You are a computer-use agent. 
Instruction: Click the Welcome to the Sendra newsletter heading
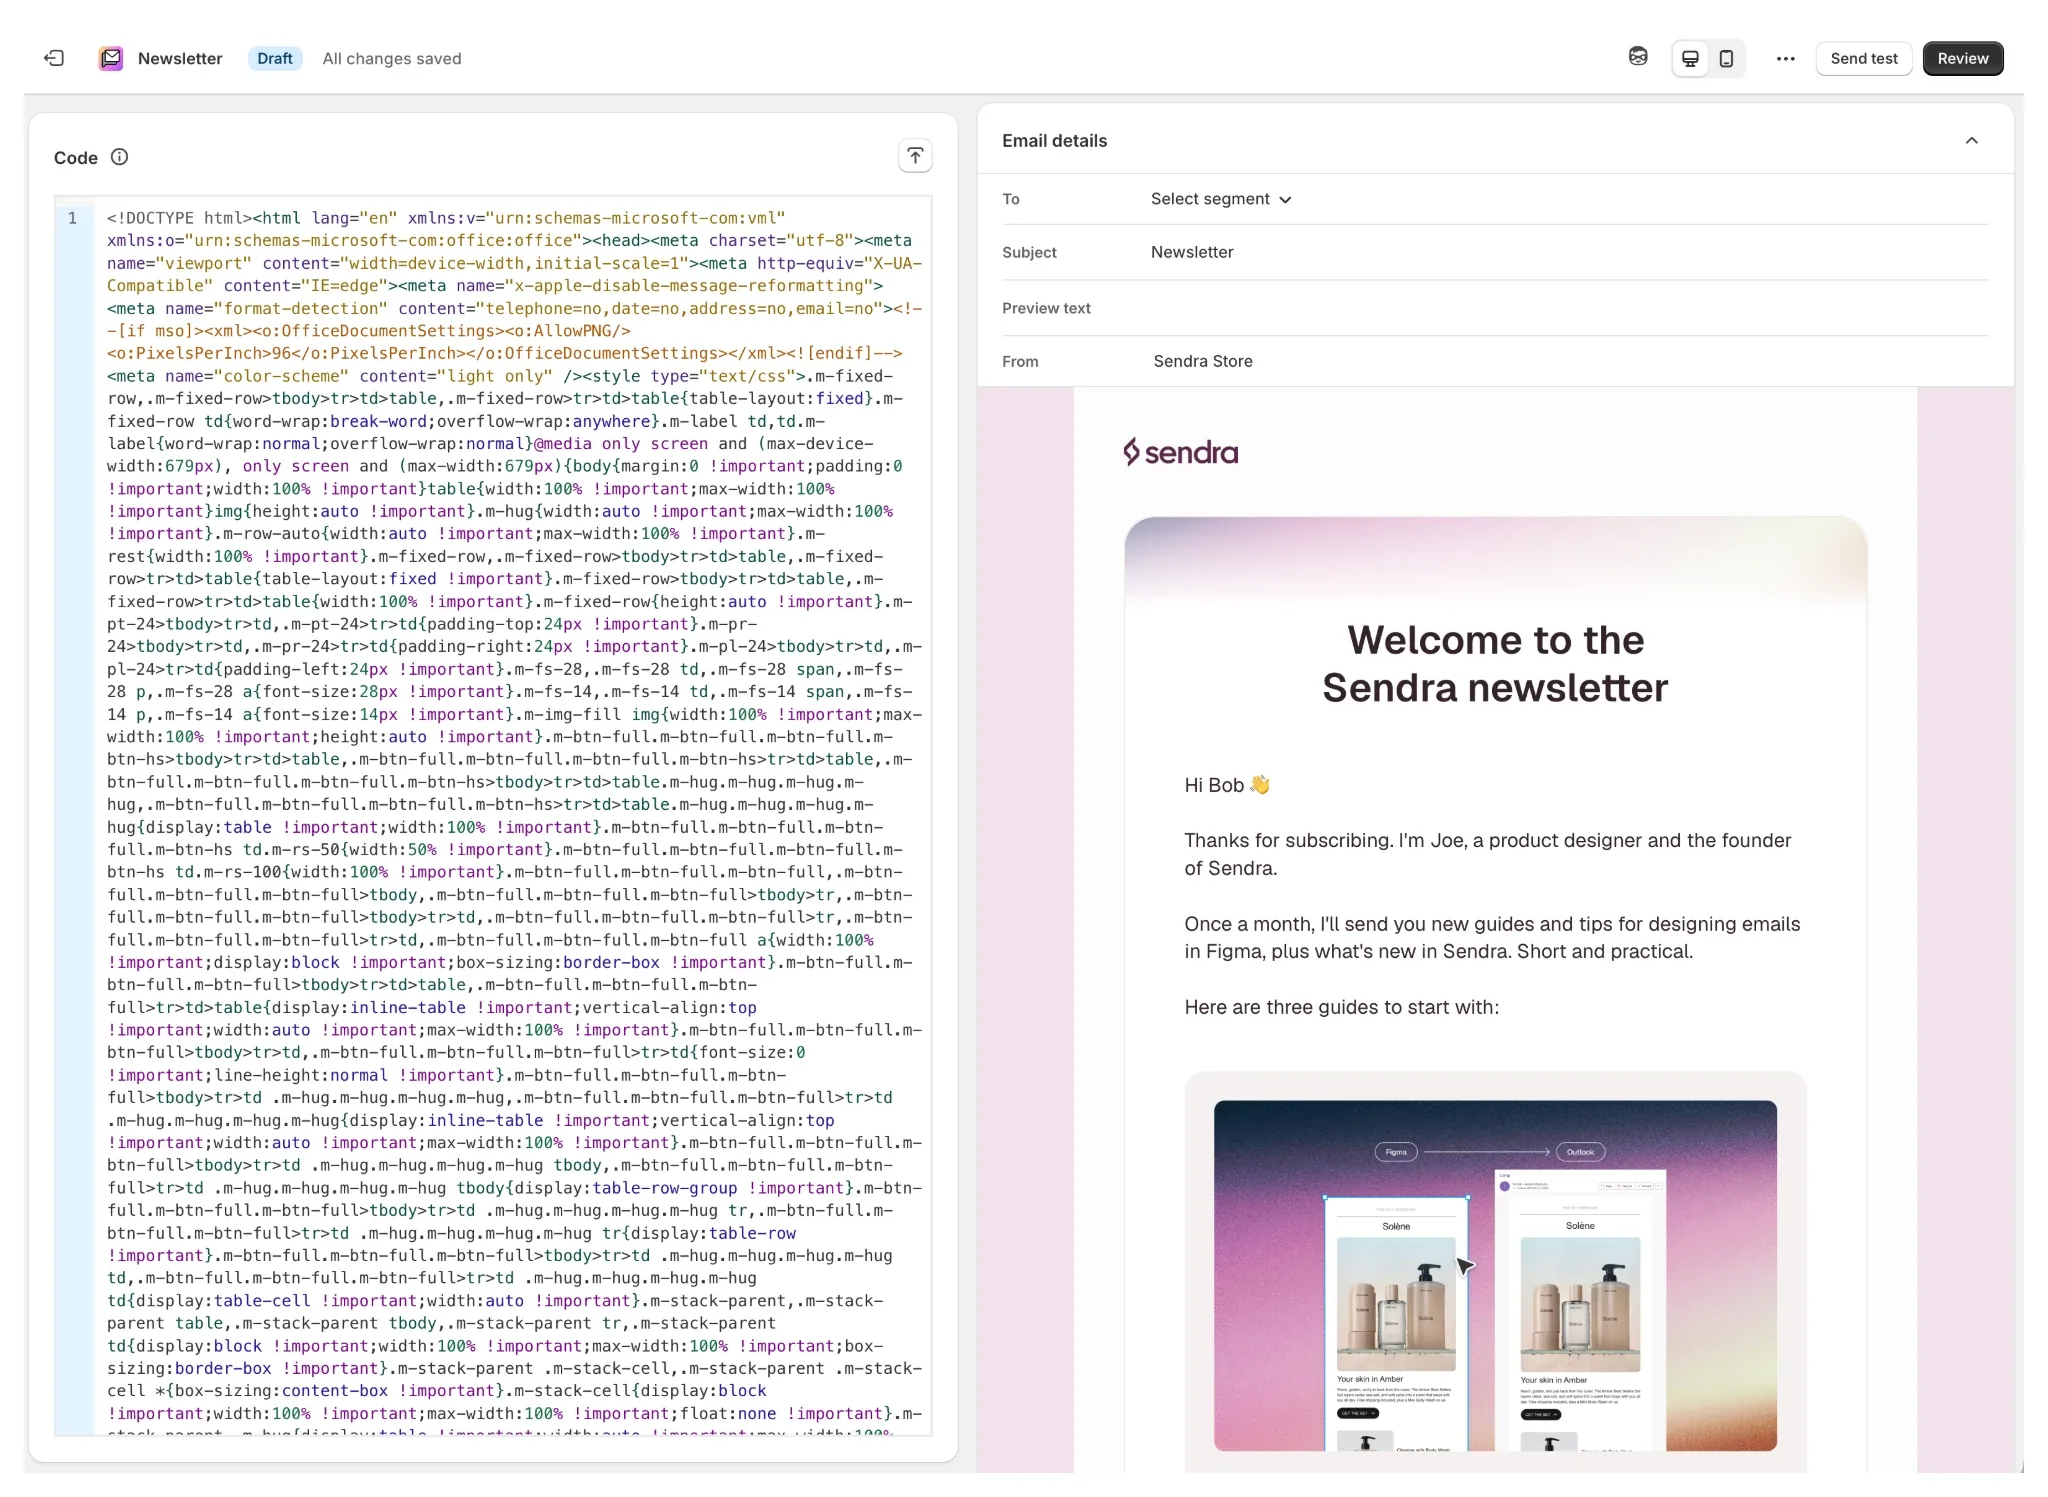(1495, 663)
